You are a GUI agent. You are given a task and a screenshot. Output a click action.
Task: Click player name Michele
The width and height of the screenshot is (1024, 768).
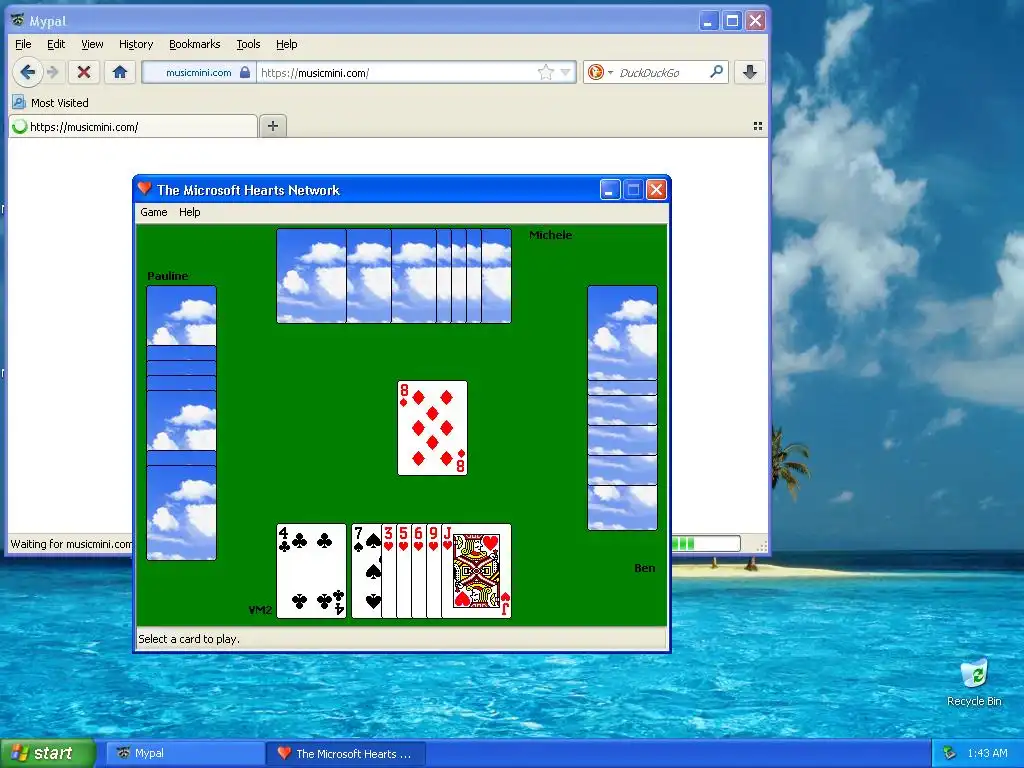coord(551,235)
